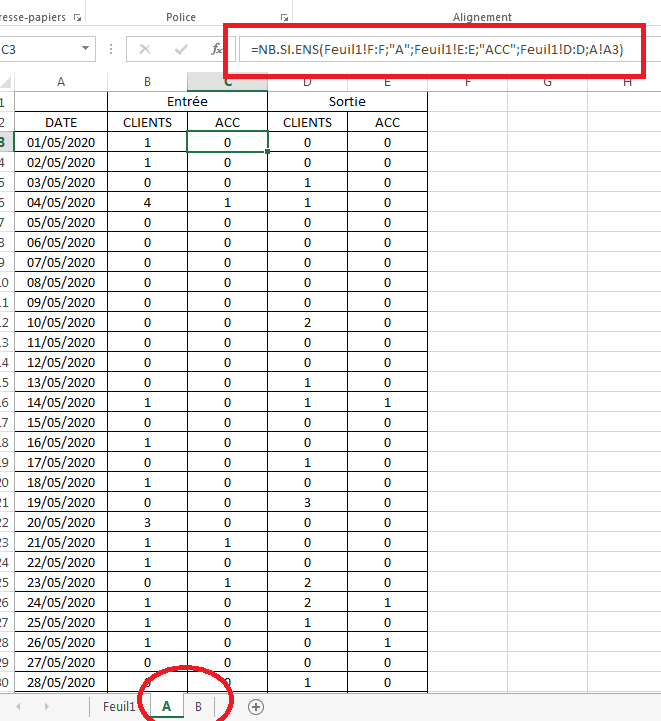
Task: Open the Police group dialog launcher
Action: coord(284,17)
